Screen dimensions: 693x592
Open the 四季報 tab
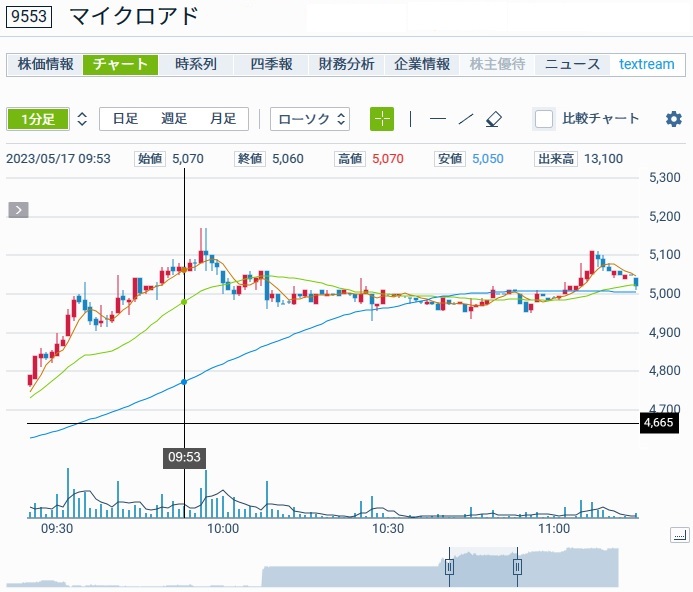click(x=271, y=64)
